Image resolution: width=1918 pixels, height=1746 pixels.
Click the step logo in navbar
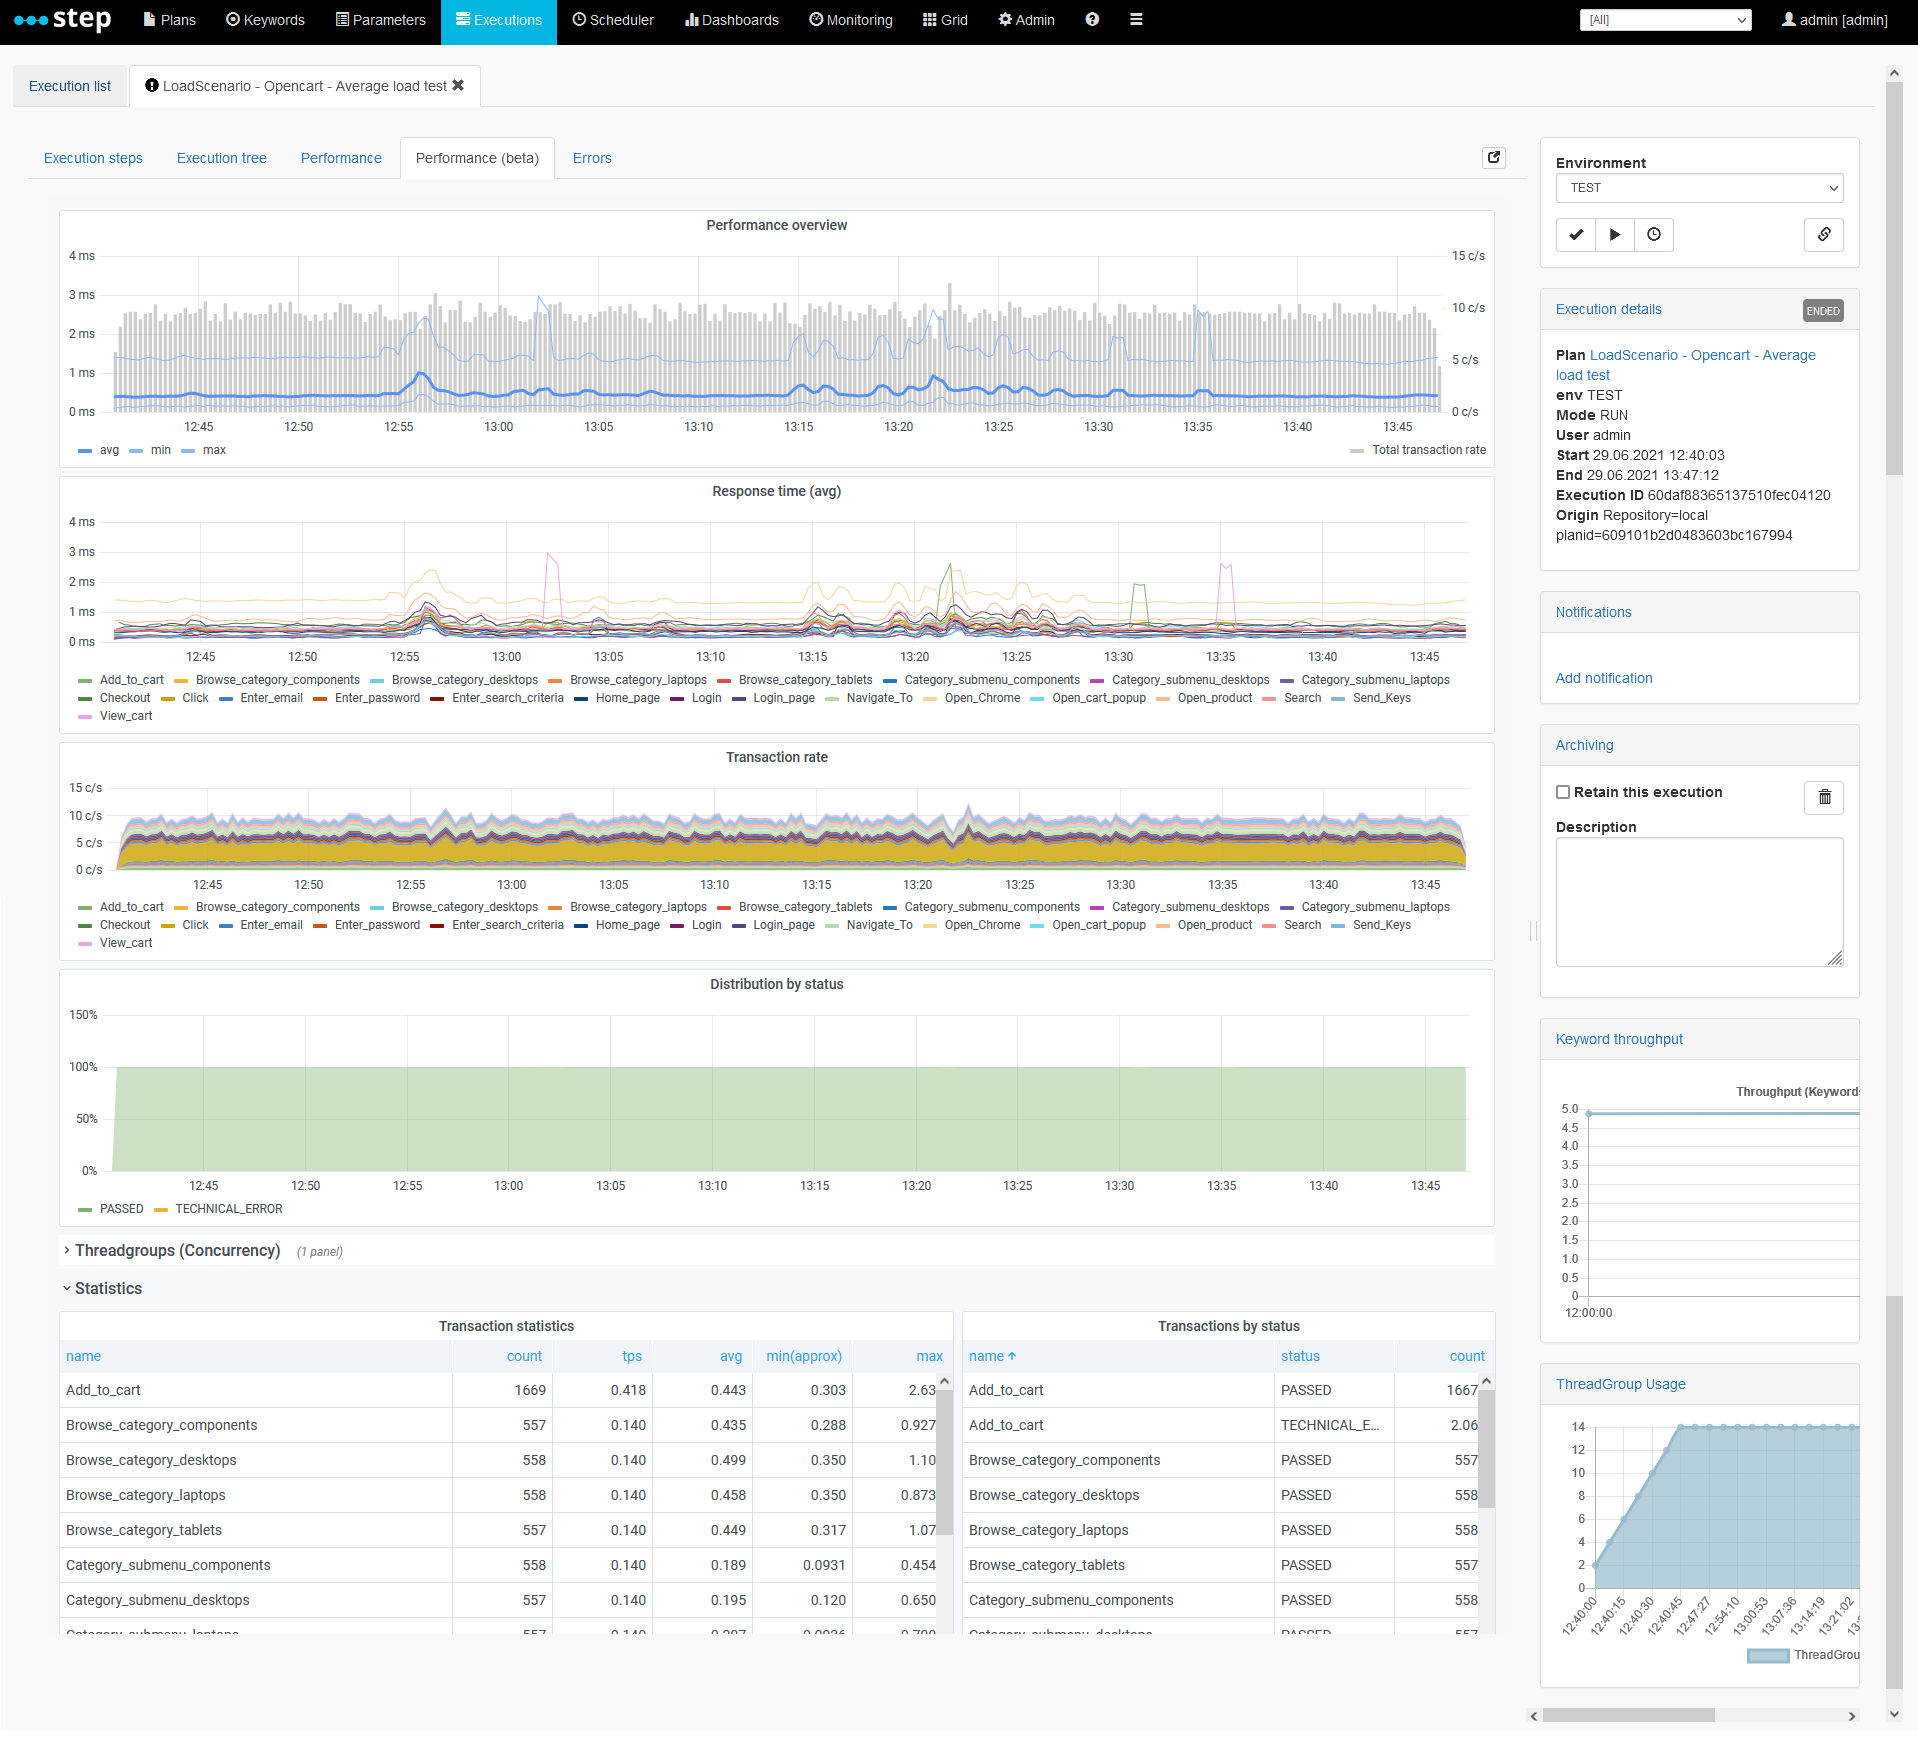(x=62, y=20)
